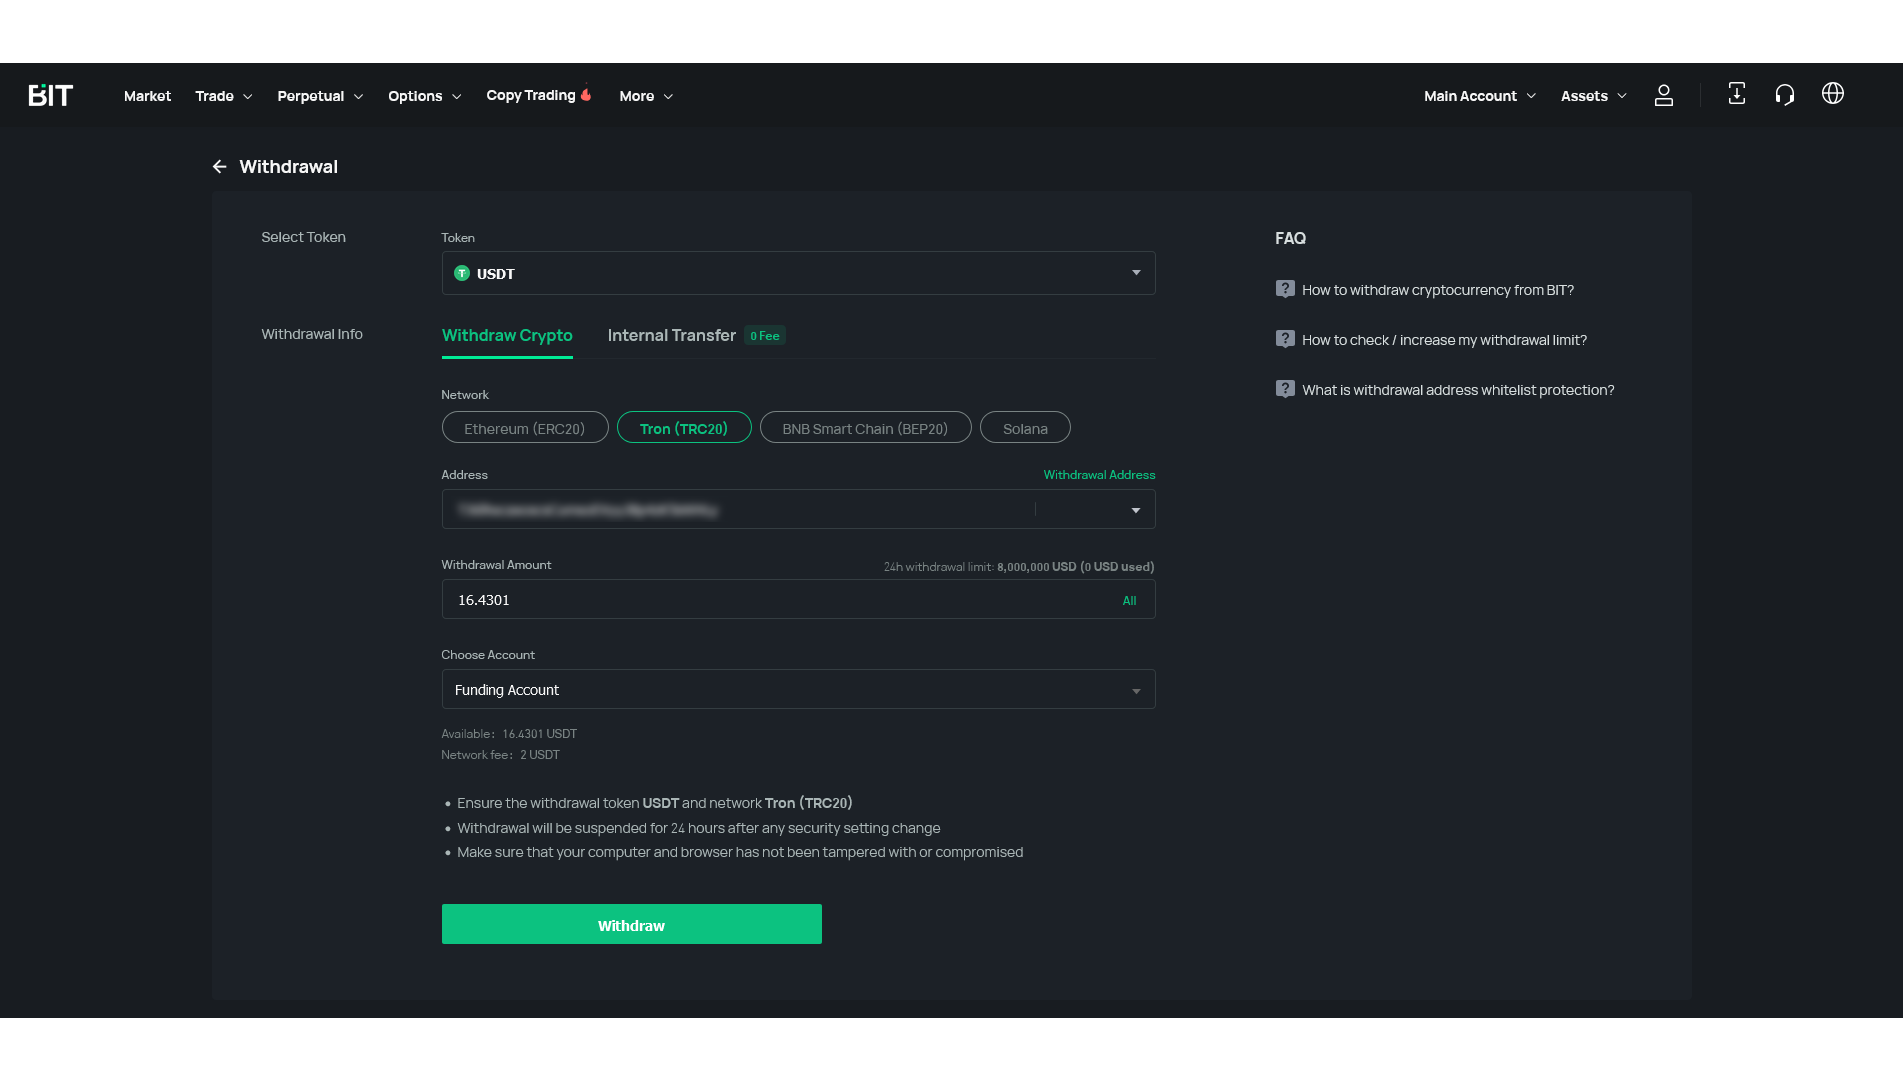
Task: Click question icon beside whitelist protection FAQ
Action: [x=1285, y=389]
